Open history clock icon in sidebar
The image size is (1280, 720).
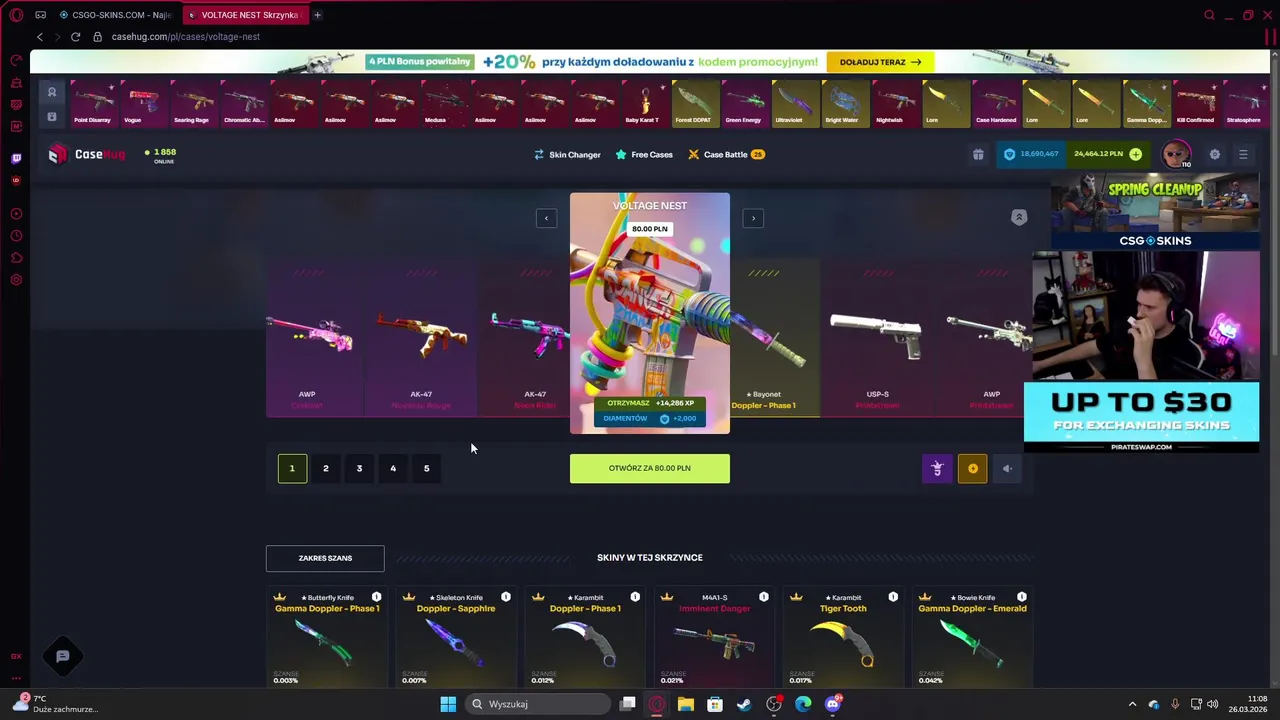(x=16, y=236)
